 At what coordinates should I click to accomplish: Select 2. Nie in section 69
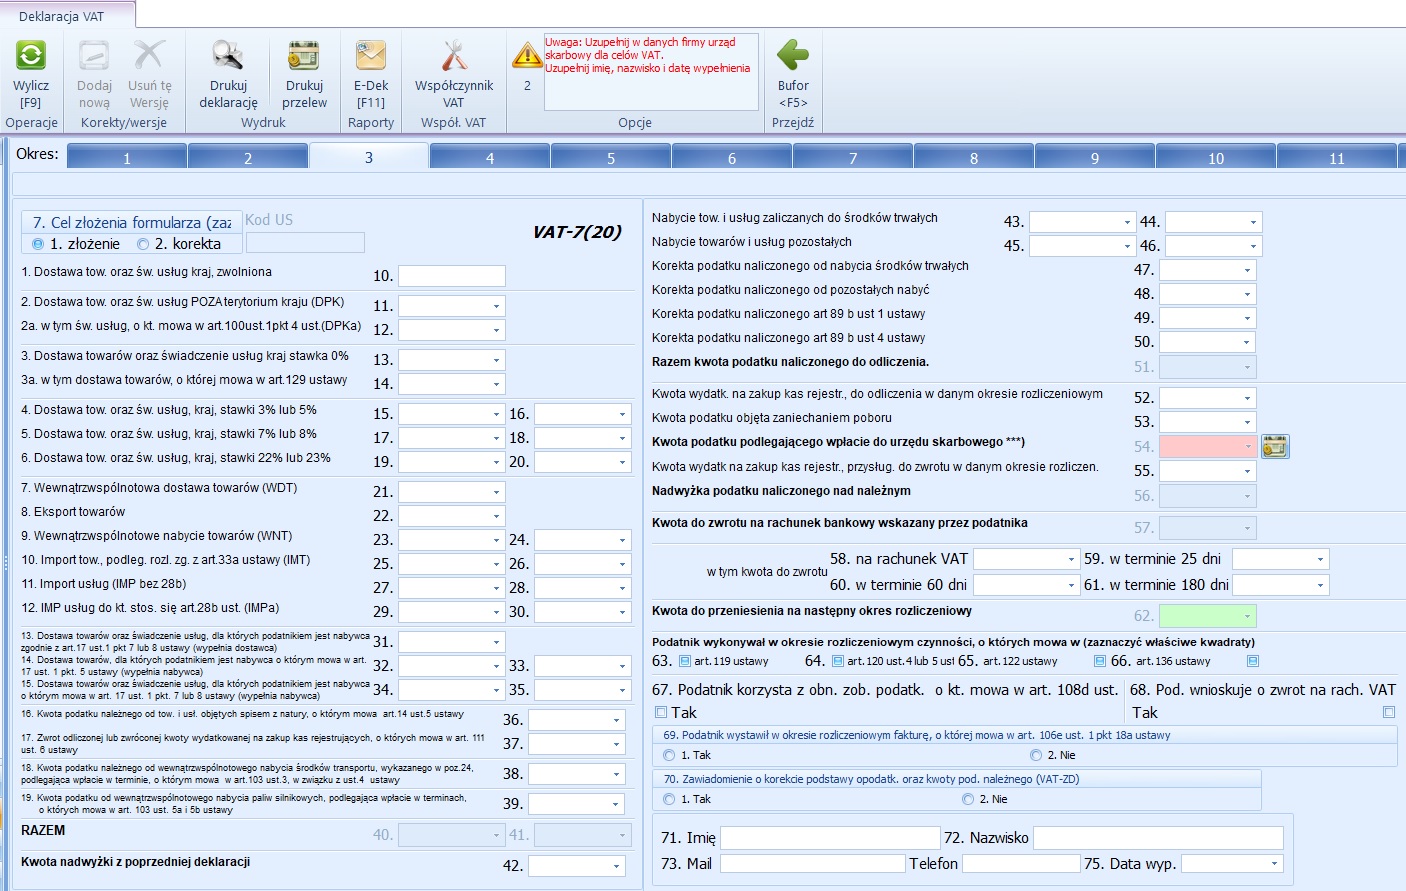(x=1036, y=755)
